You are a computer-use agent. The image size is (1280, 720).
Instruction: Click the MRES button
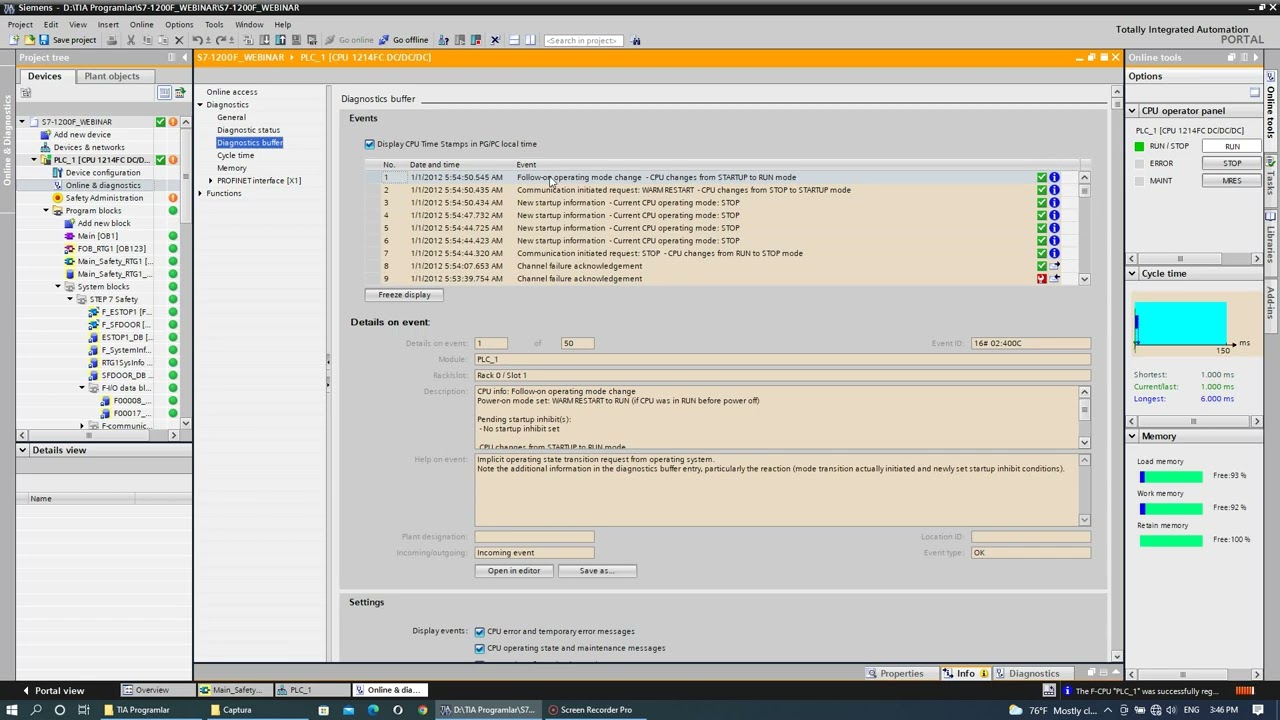point(1232,181)
